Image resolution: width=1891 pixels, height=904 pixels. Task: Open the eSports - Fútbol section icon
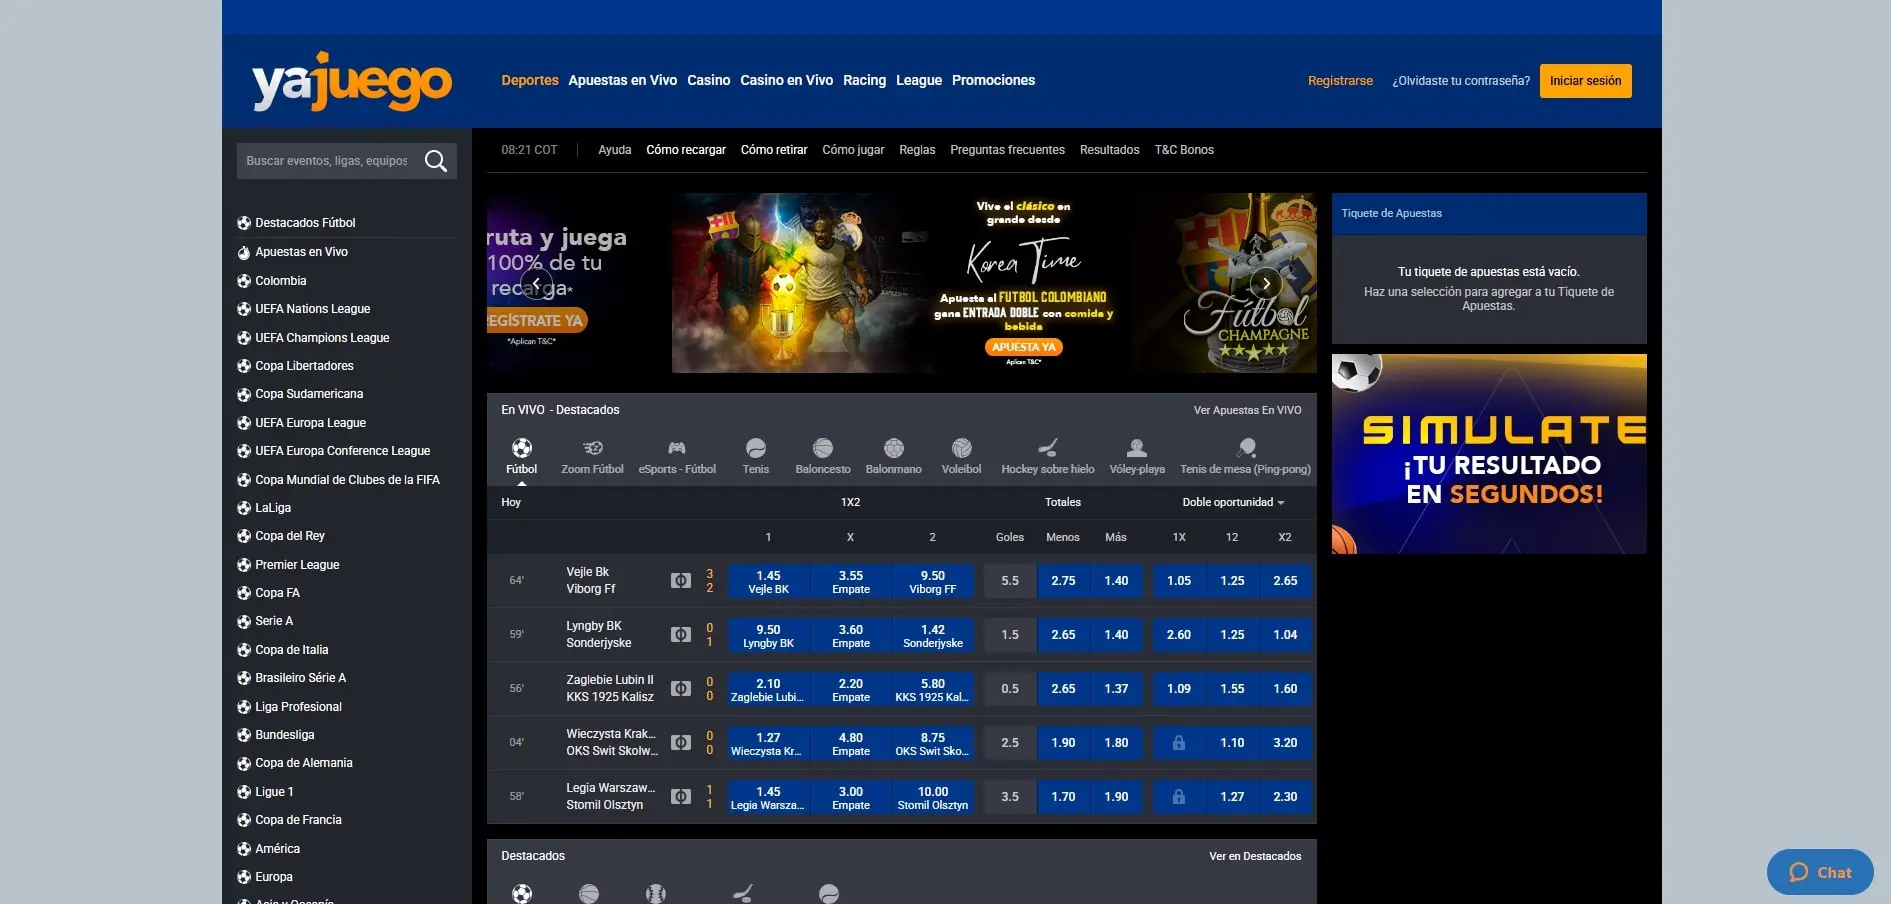677,448
